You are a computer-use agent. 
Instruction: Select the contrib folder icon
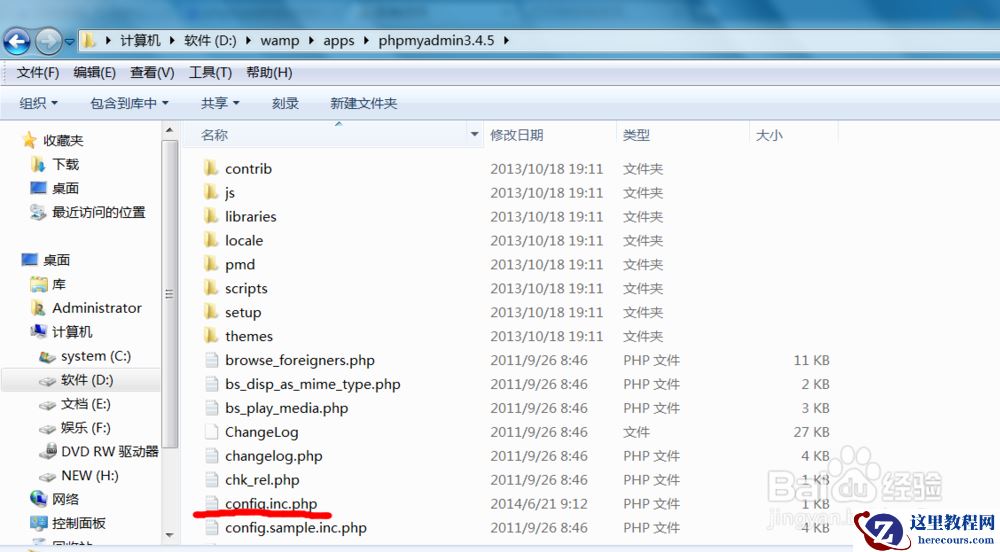click(x=211, y=168)
